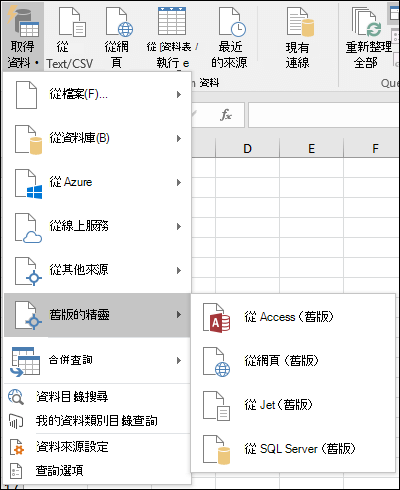Click in the formula bar input
Screen dimensions: 400x490
(x=323, y=115)
